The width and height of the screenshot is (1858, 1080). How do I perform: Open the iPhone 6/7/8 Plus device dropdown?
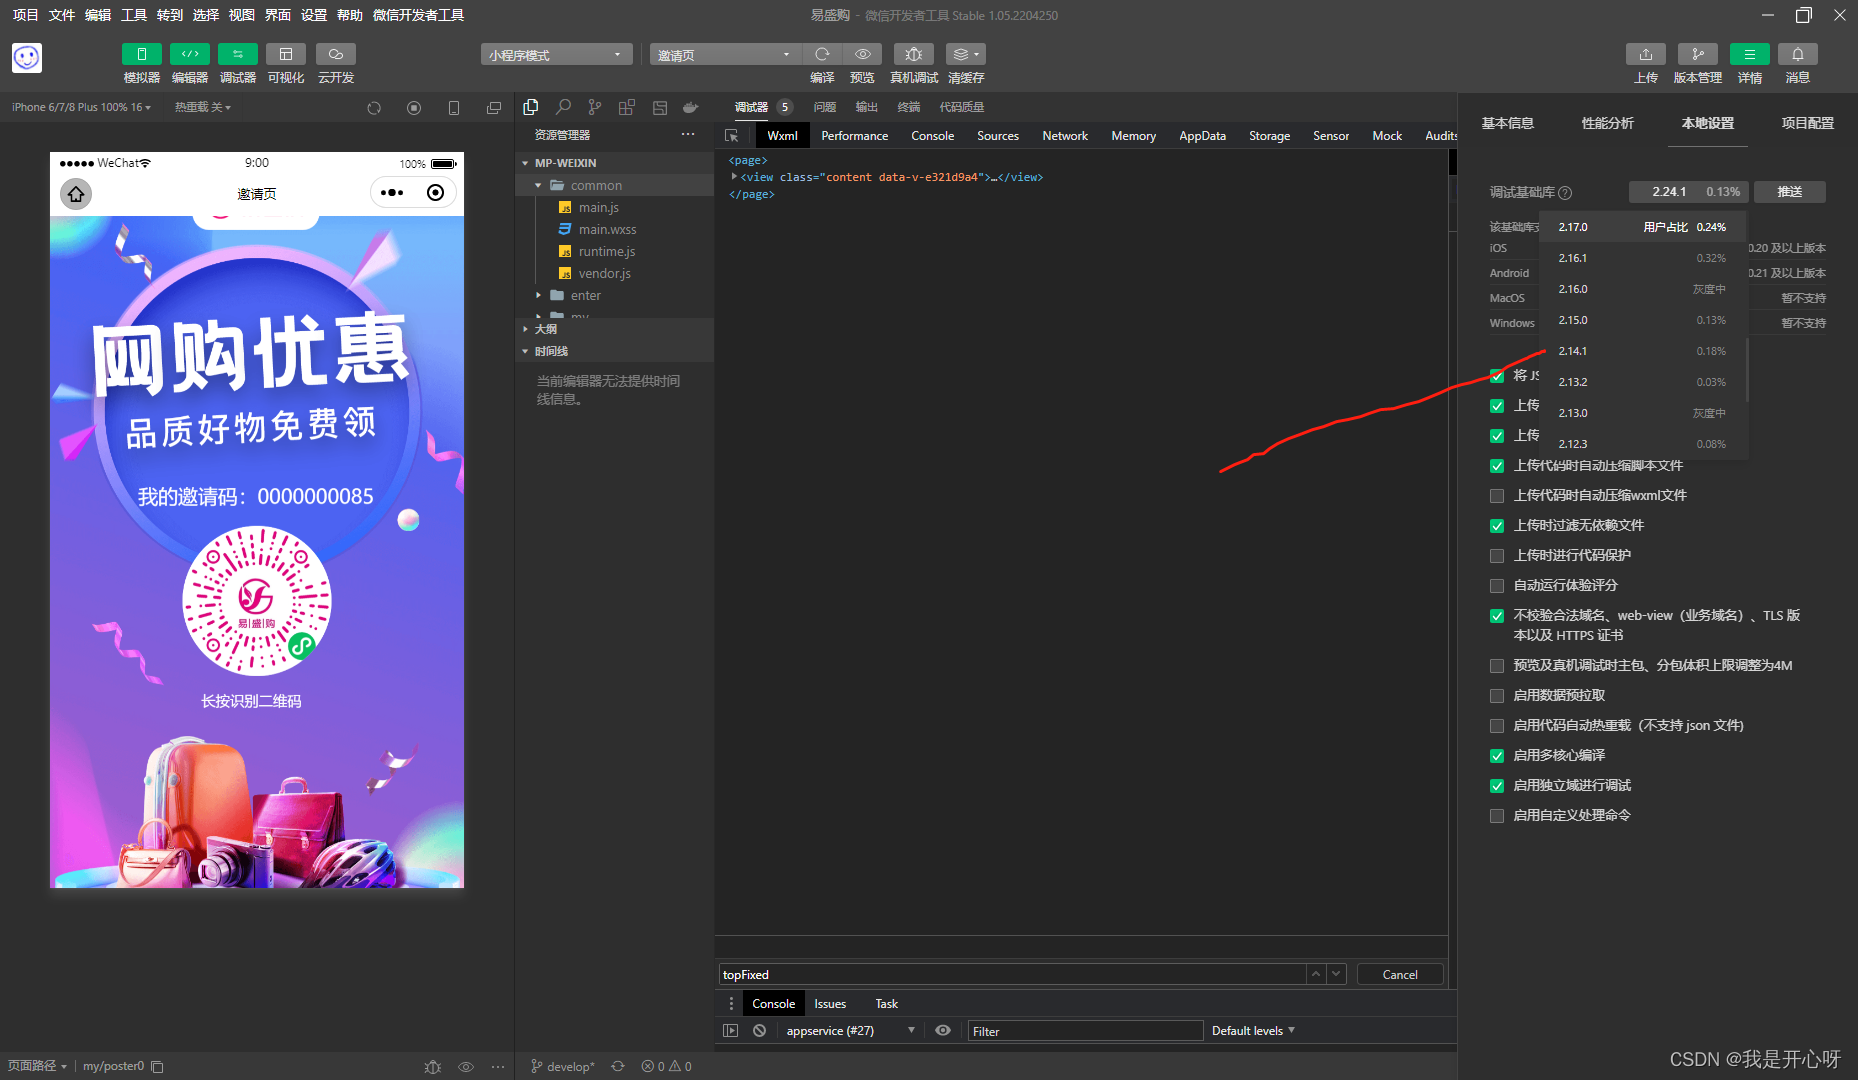point(80,106)
